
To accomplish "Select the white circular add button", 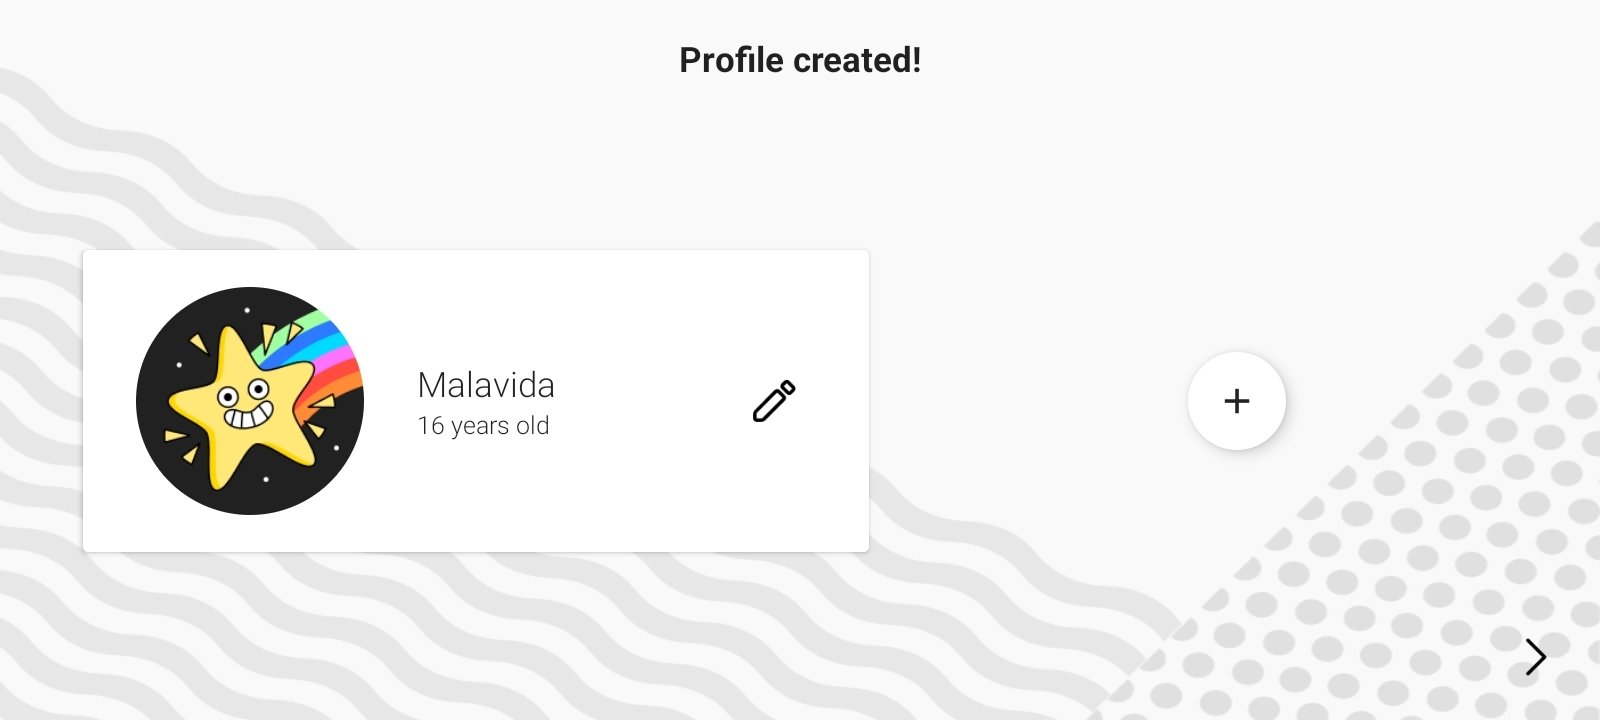I will 1237,401.
